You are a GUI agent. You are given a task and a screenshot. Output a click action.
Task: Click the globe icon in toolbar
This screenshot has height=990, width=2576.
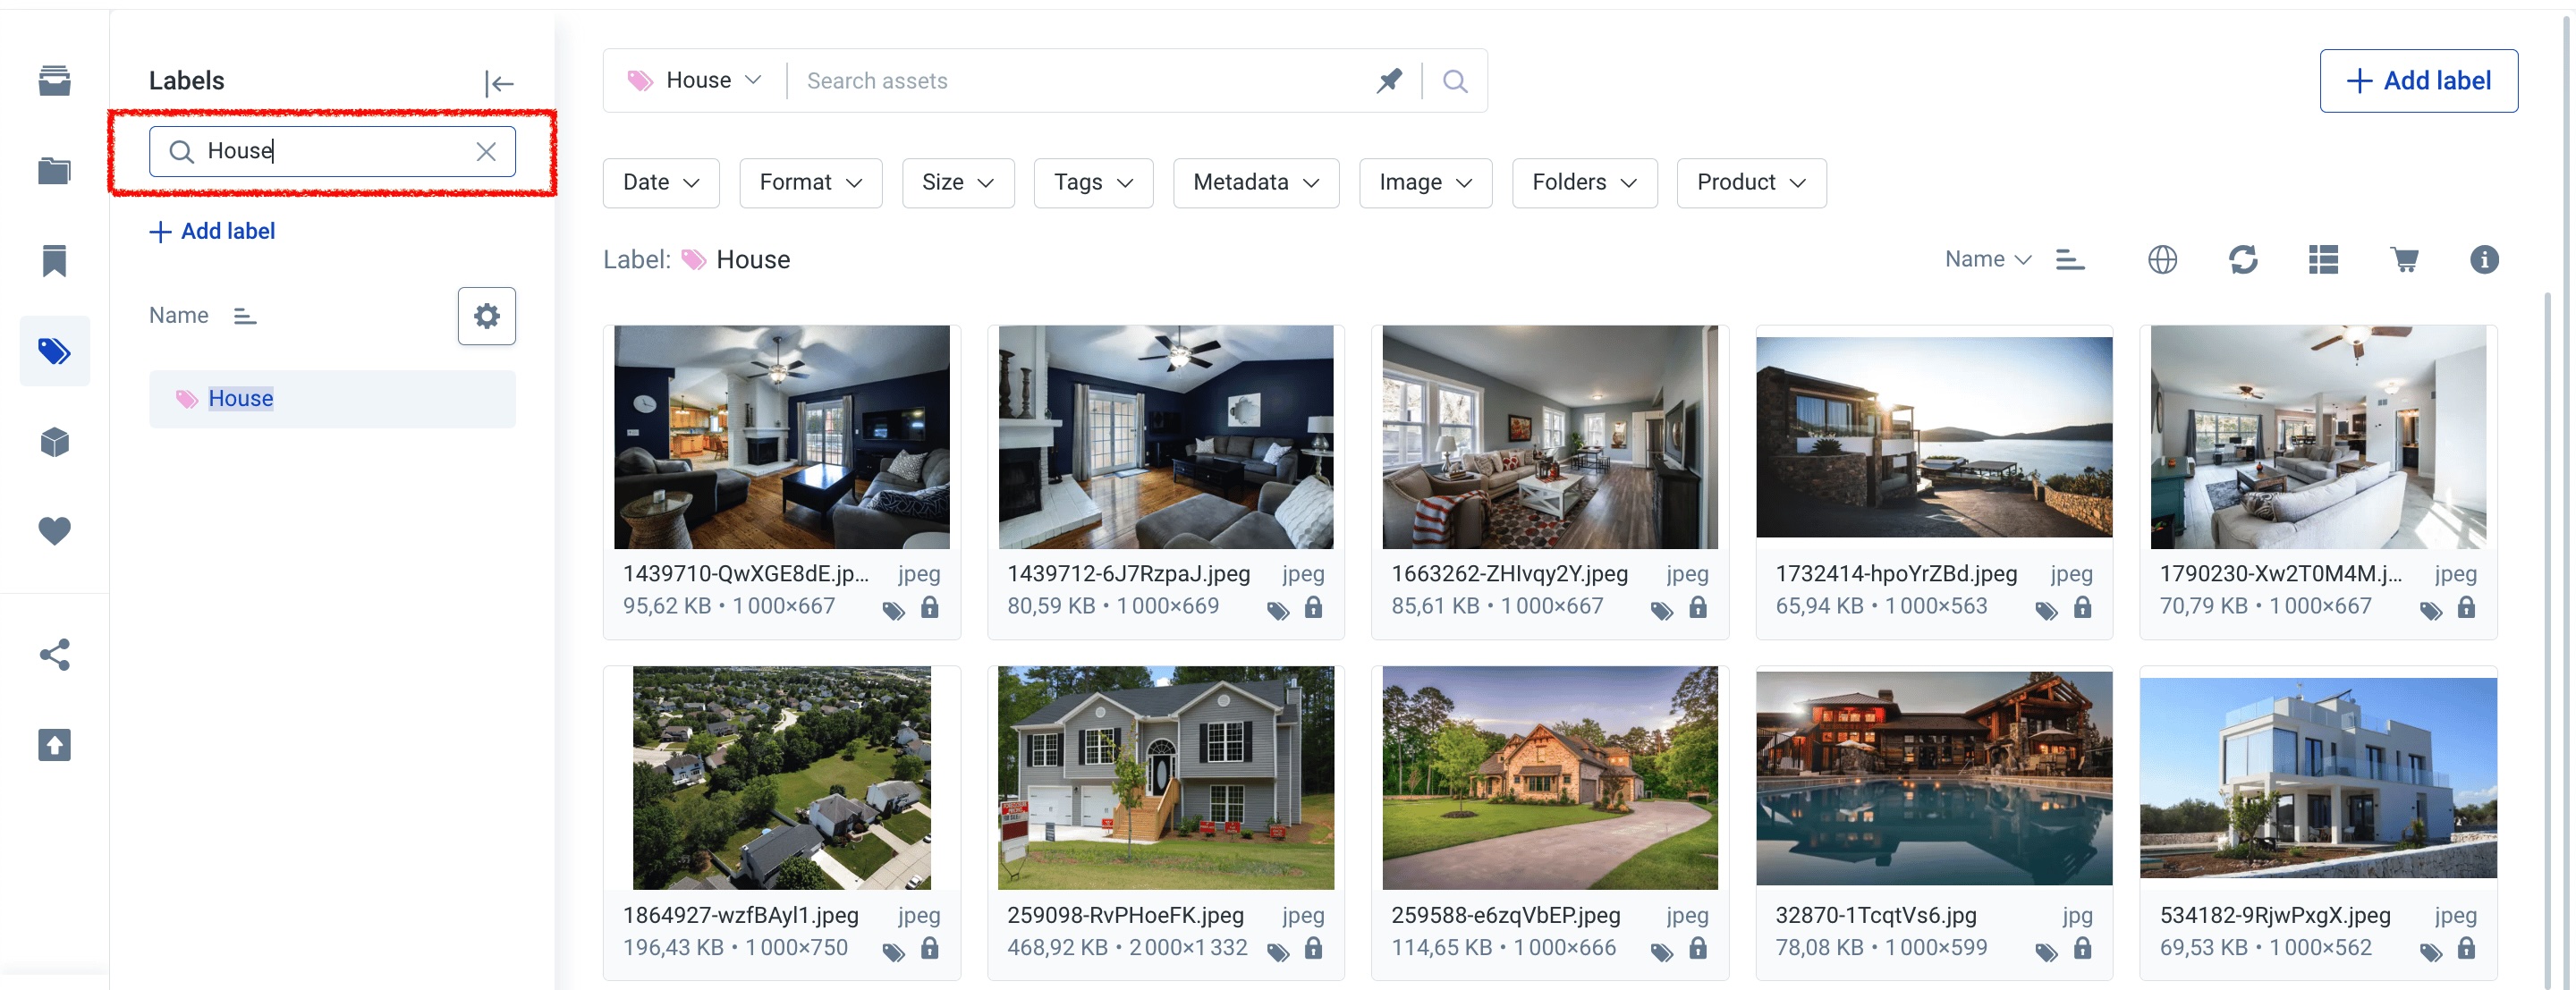(2162, 260)
